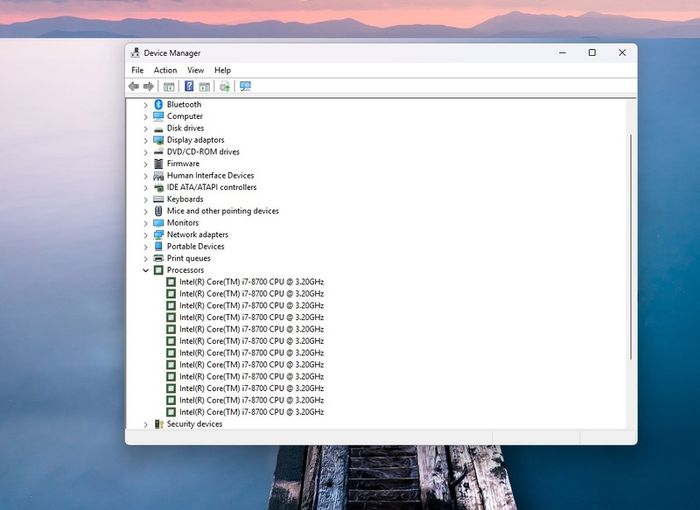
Task: Expand the DVD/CD-ROM drives node
Action: (x=146, y=152)
